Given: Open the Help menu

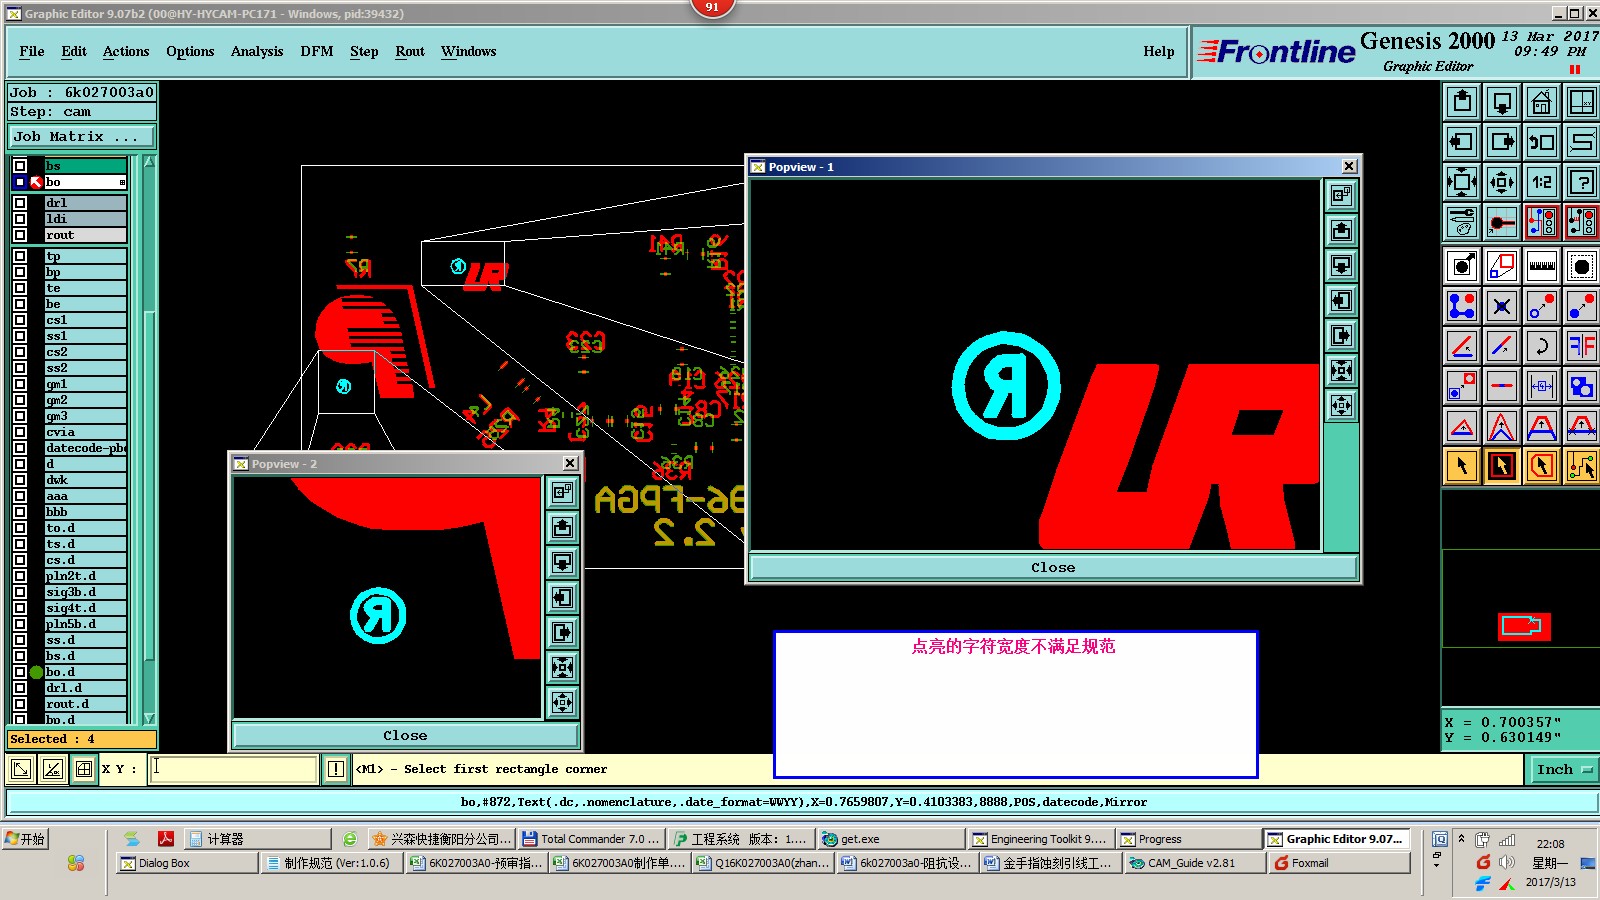Looking at the screenshot, I should (x=1159, y=51).
